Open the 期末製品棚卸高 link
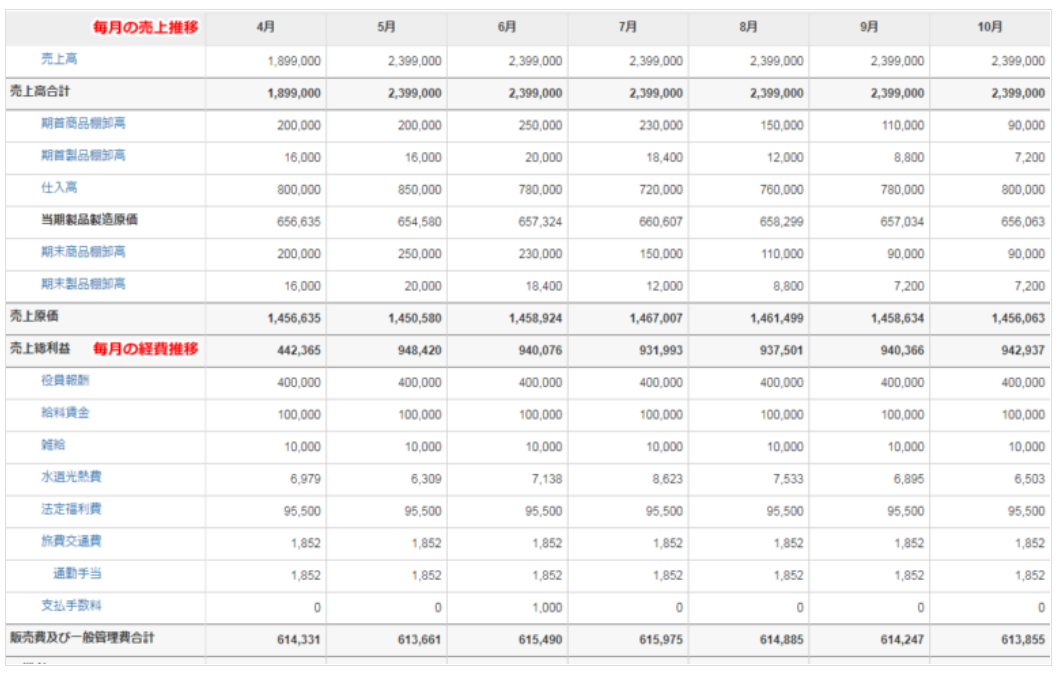Image resolution: width=1064 pixels, height=676 pixels. pos(83,284)
